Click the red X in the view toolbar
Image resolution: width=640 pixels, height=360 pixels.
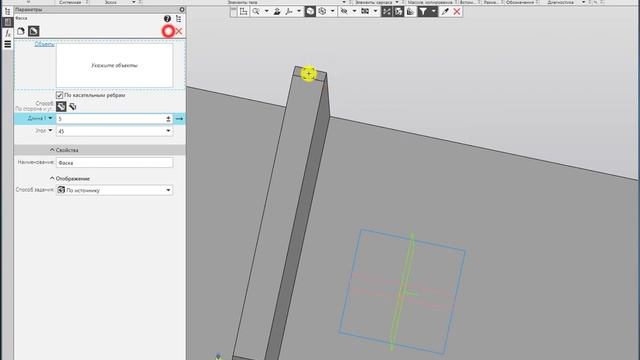[x=457, y=11]
